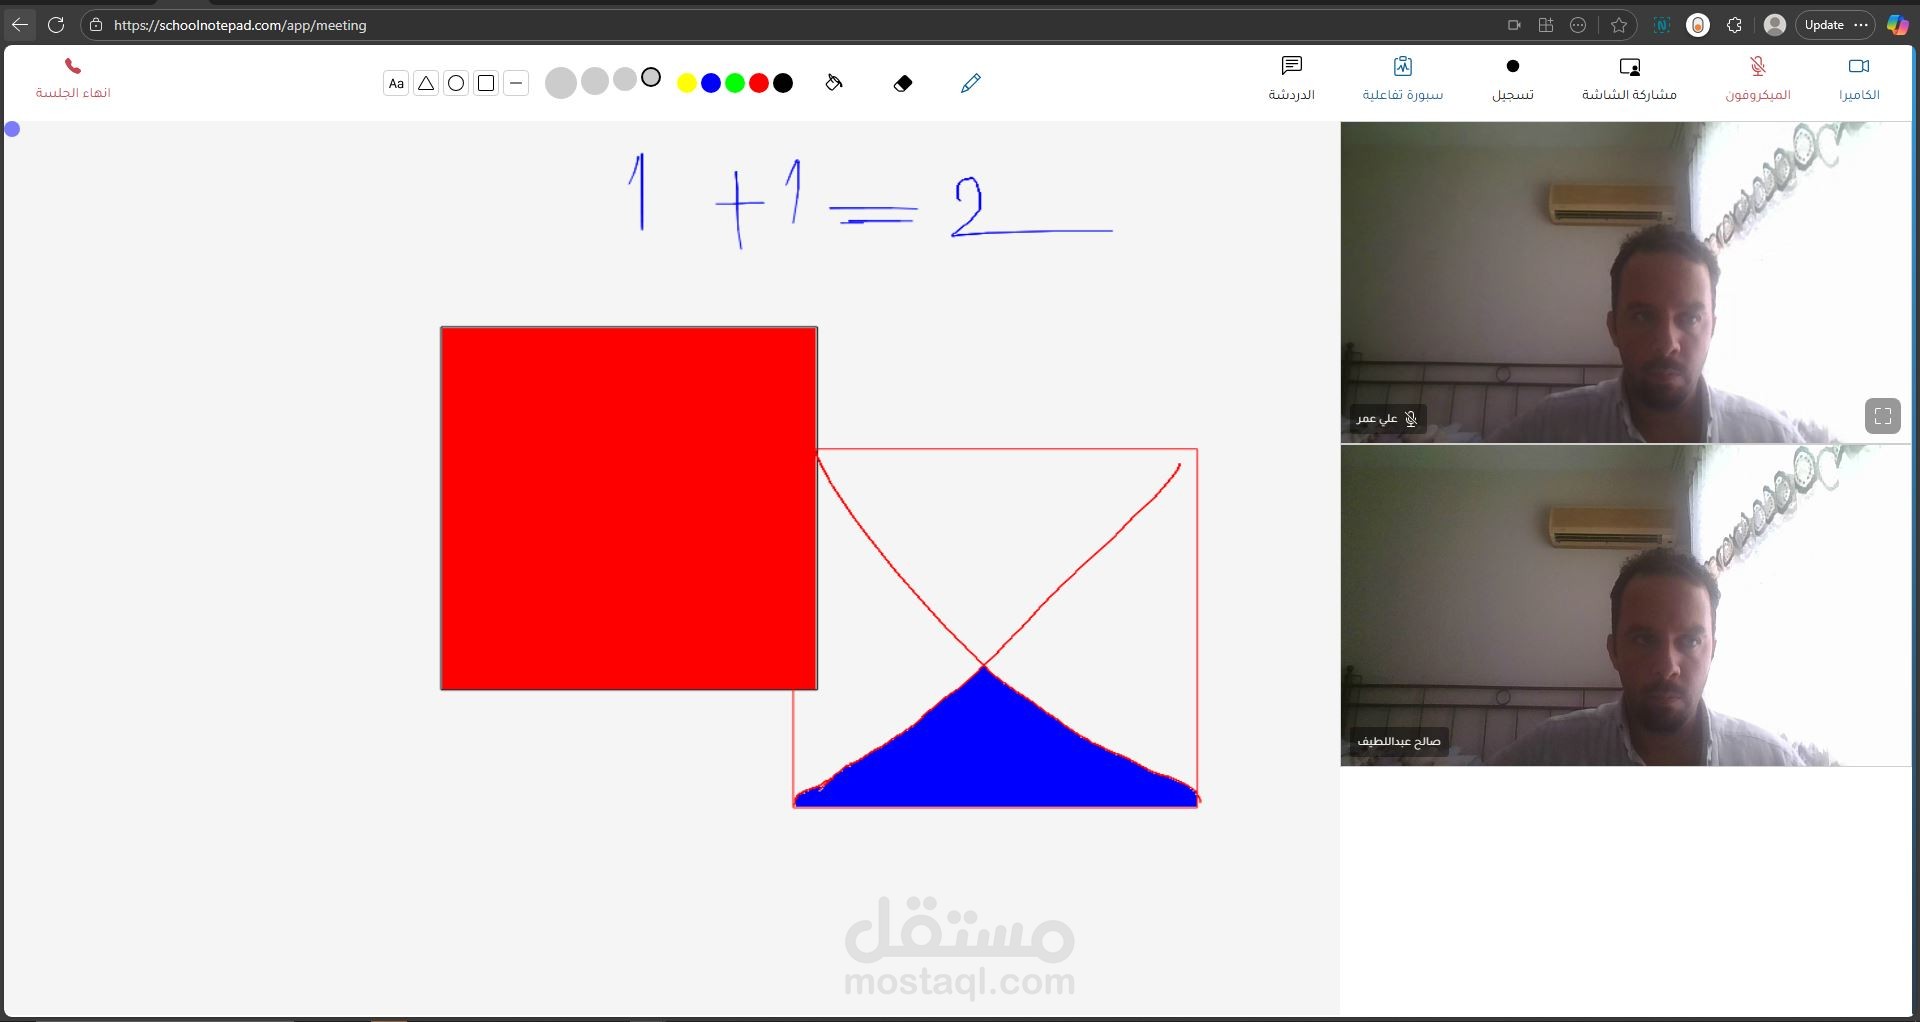This screenshot has height=1022, width=1920.
Task: Pick the black color swatch
Action: click(784, 84)
